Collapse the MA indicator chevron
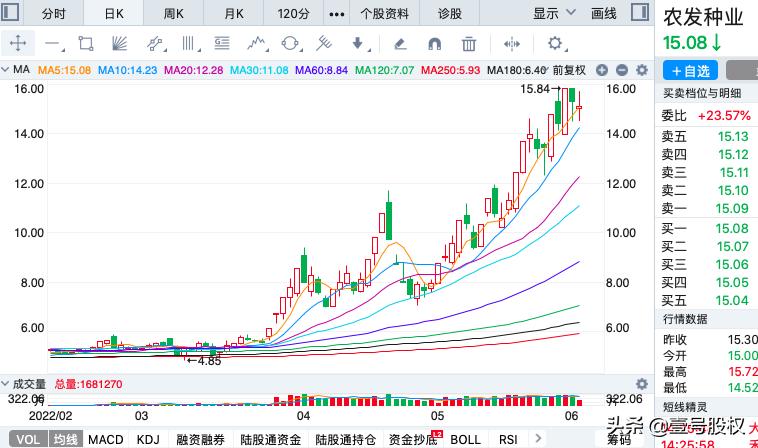This screenshot has height=448, width=758. pos(5,70)
